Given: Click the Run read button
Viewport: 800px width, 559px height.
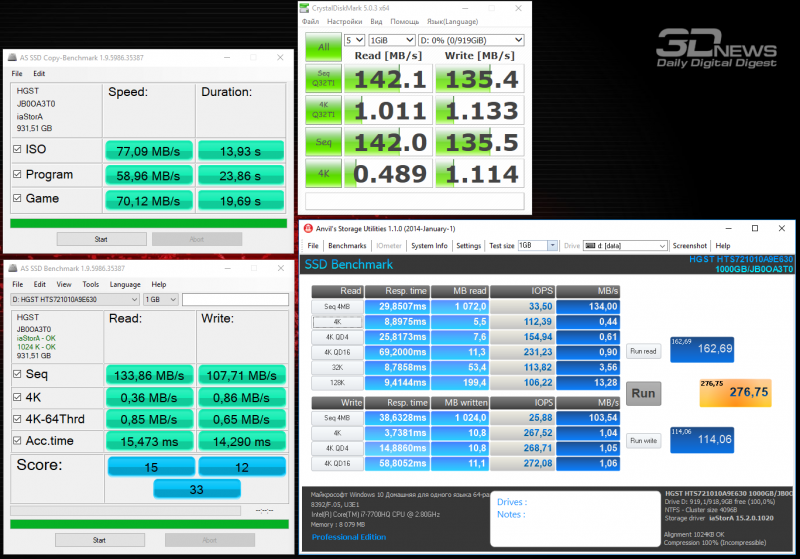Looking at the screenshot, I should tap(643, 351).
